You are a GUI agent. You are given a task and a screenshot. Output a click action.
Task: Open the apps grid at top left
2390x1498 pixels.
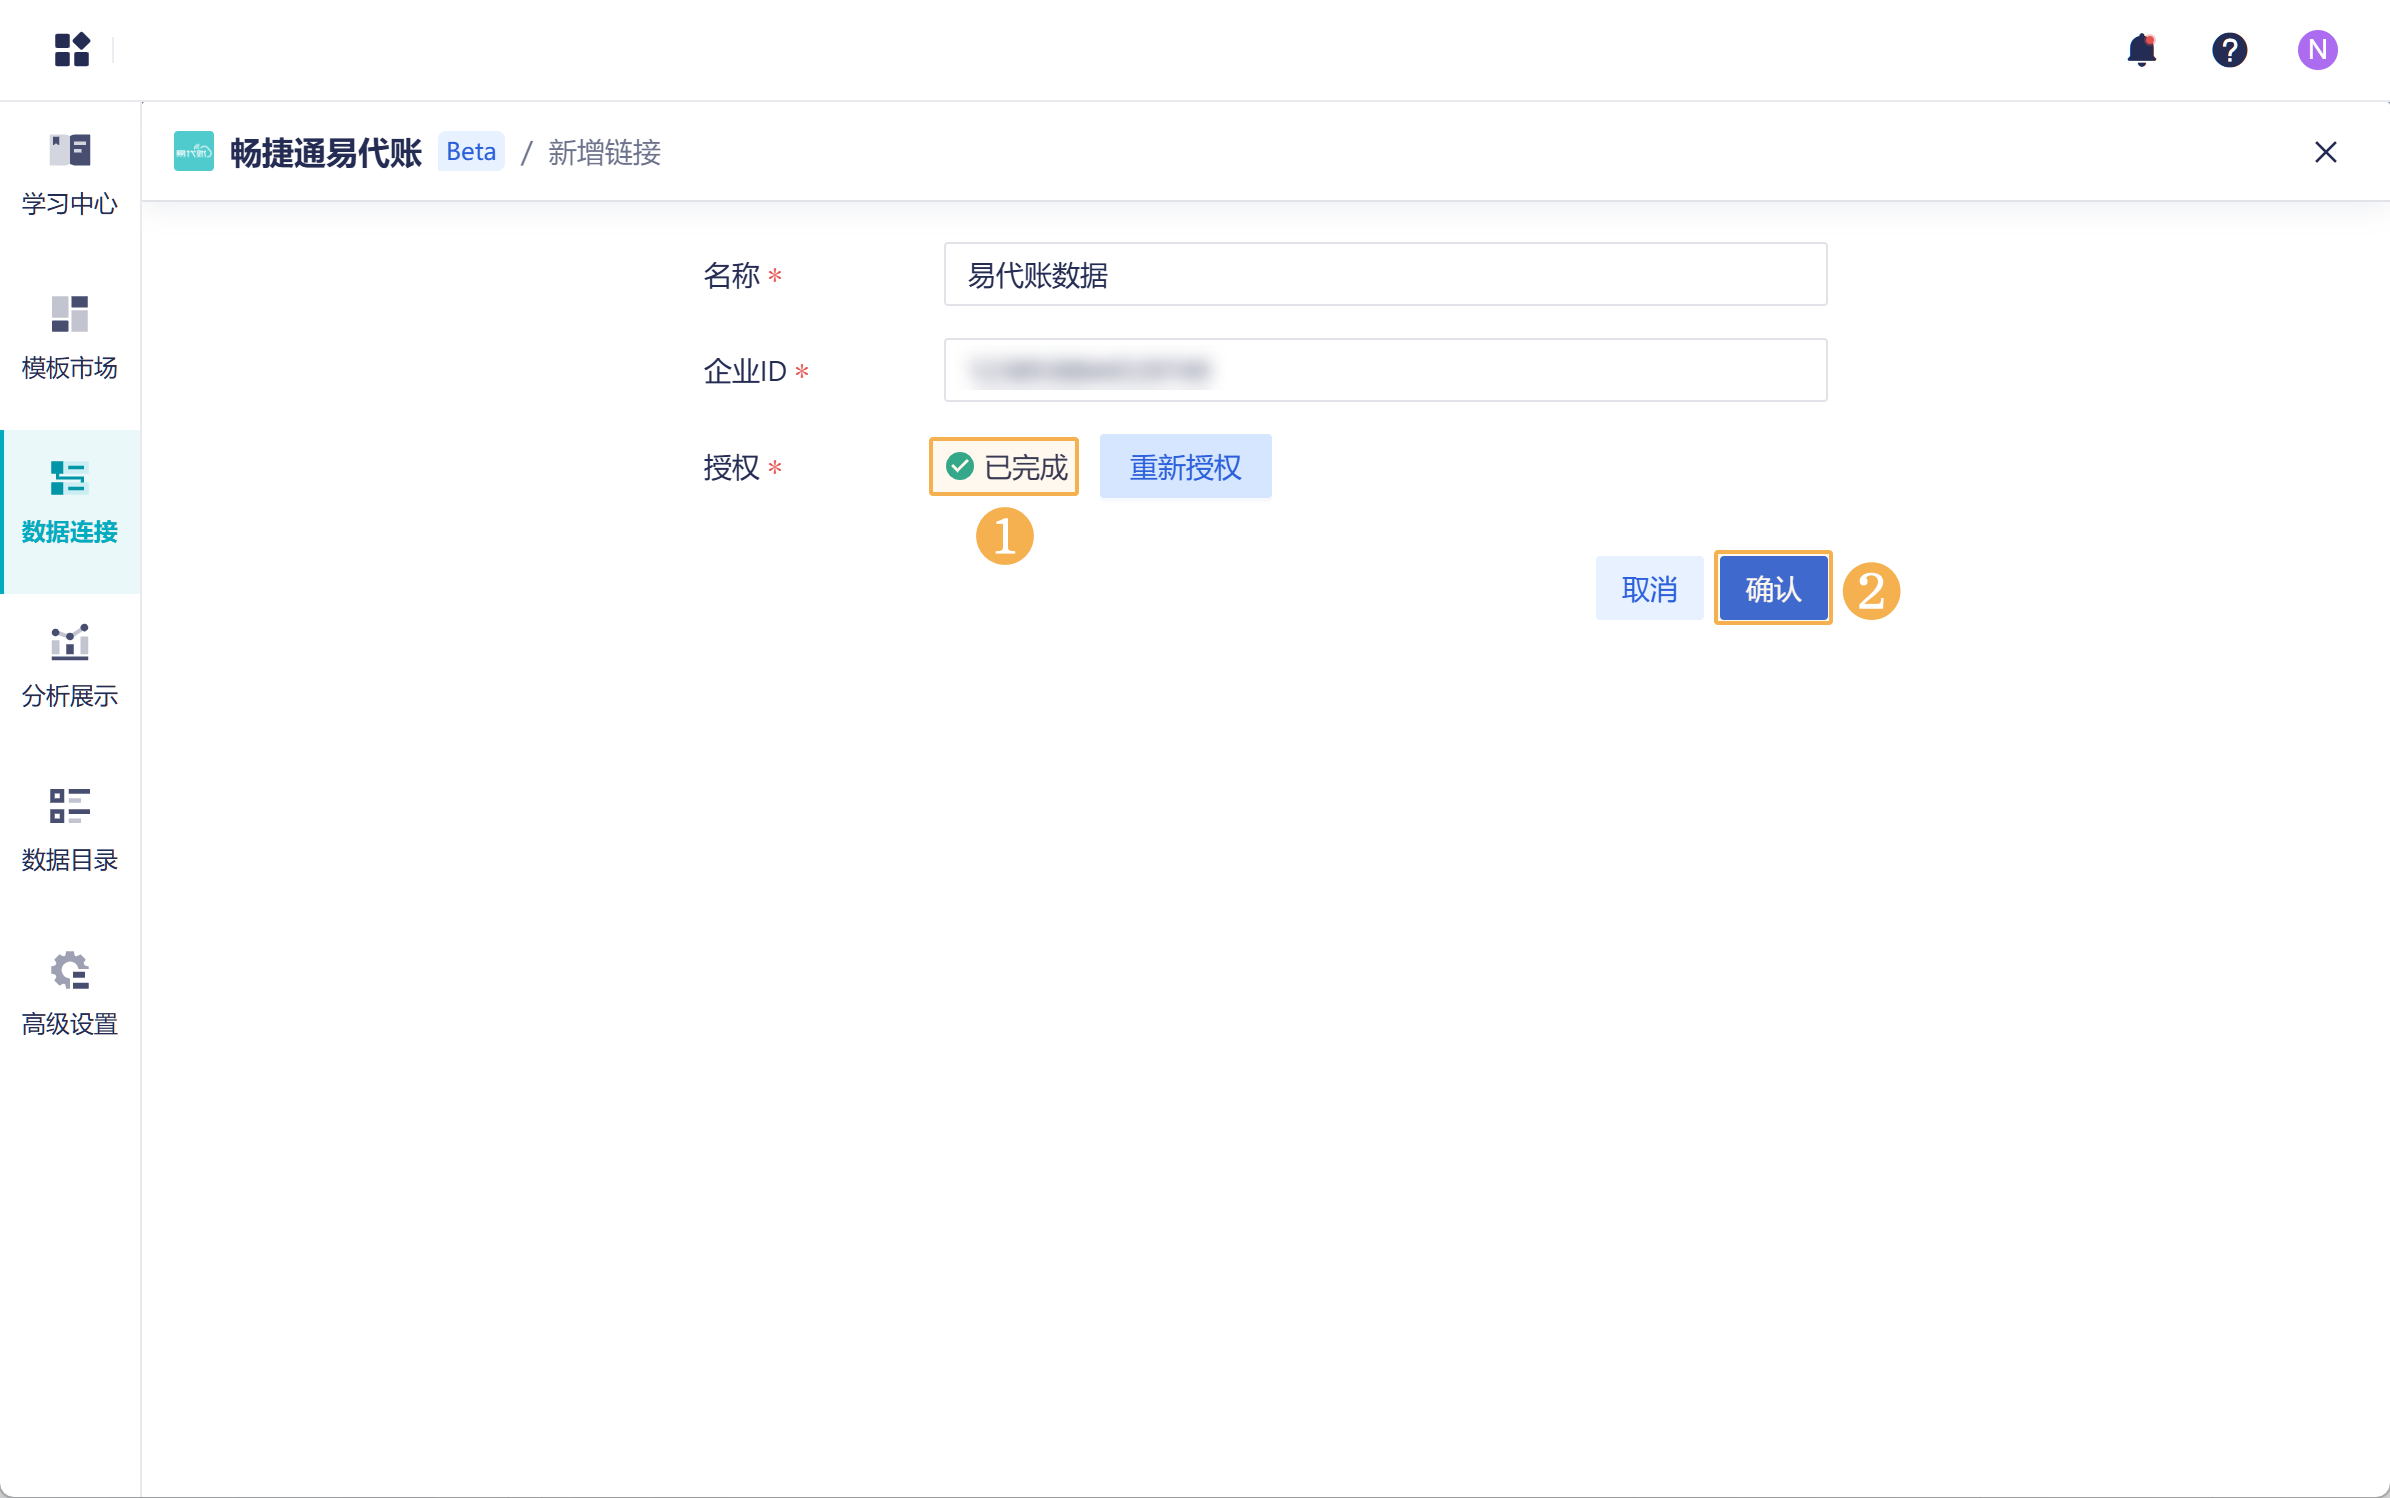click(71, 50)
